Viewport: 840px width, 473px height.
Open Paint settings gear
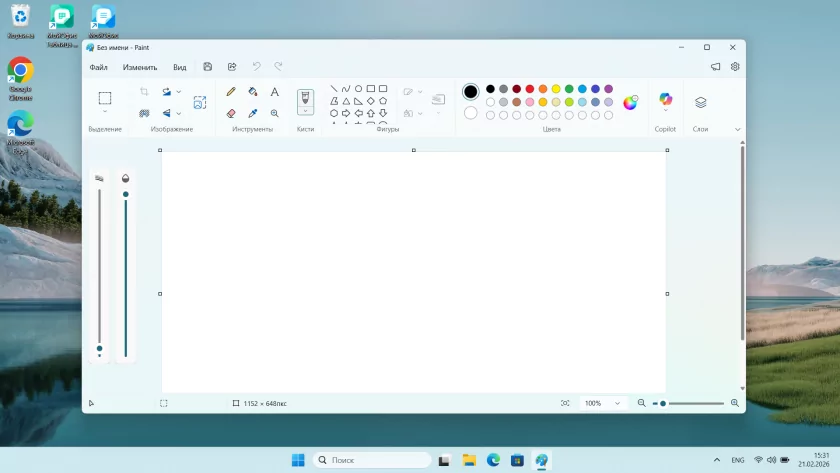coord(735,67)
